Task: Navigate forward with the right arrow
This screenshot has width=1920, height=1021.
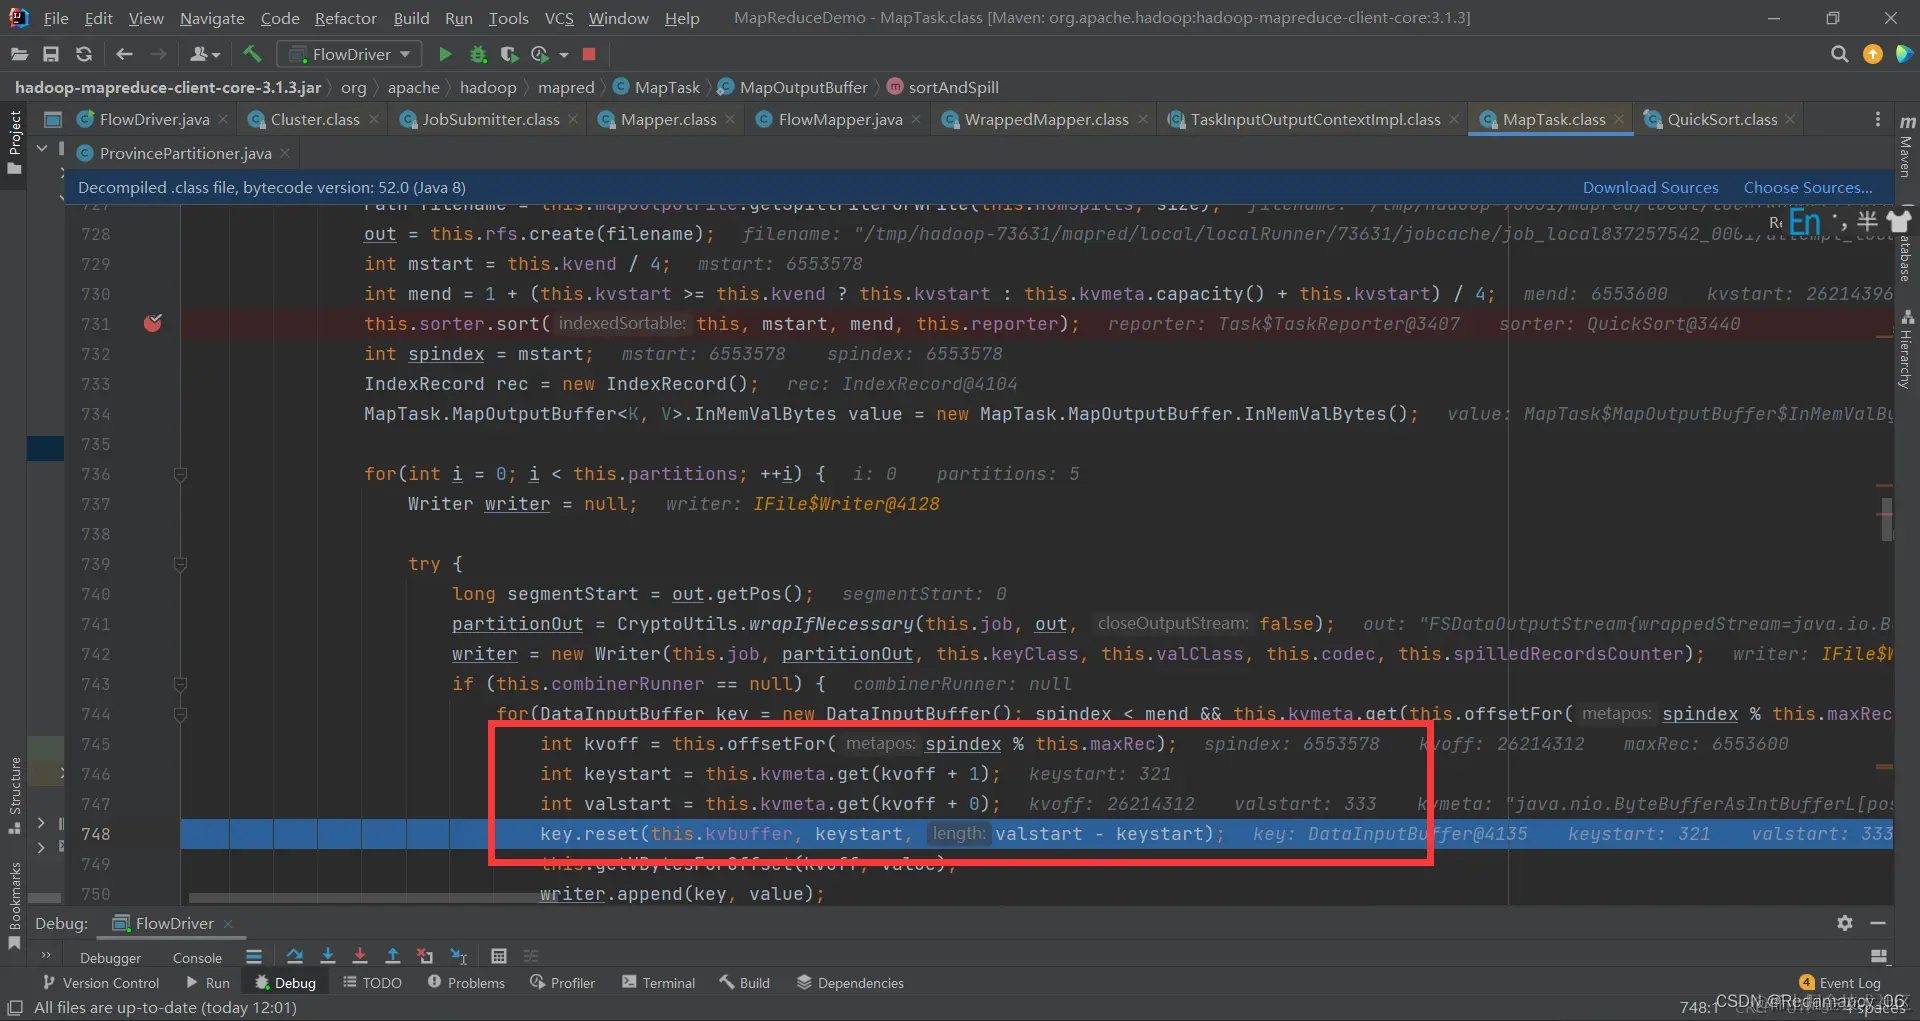Action: 158,54
